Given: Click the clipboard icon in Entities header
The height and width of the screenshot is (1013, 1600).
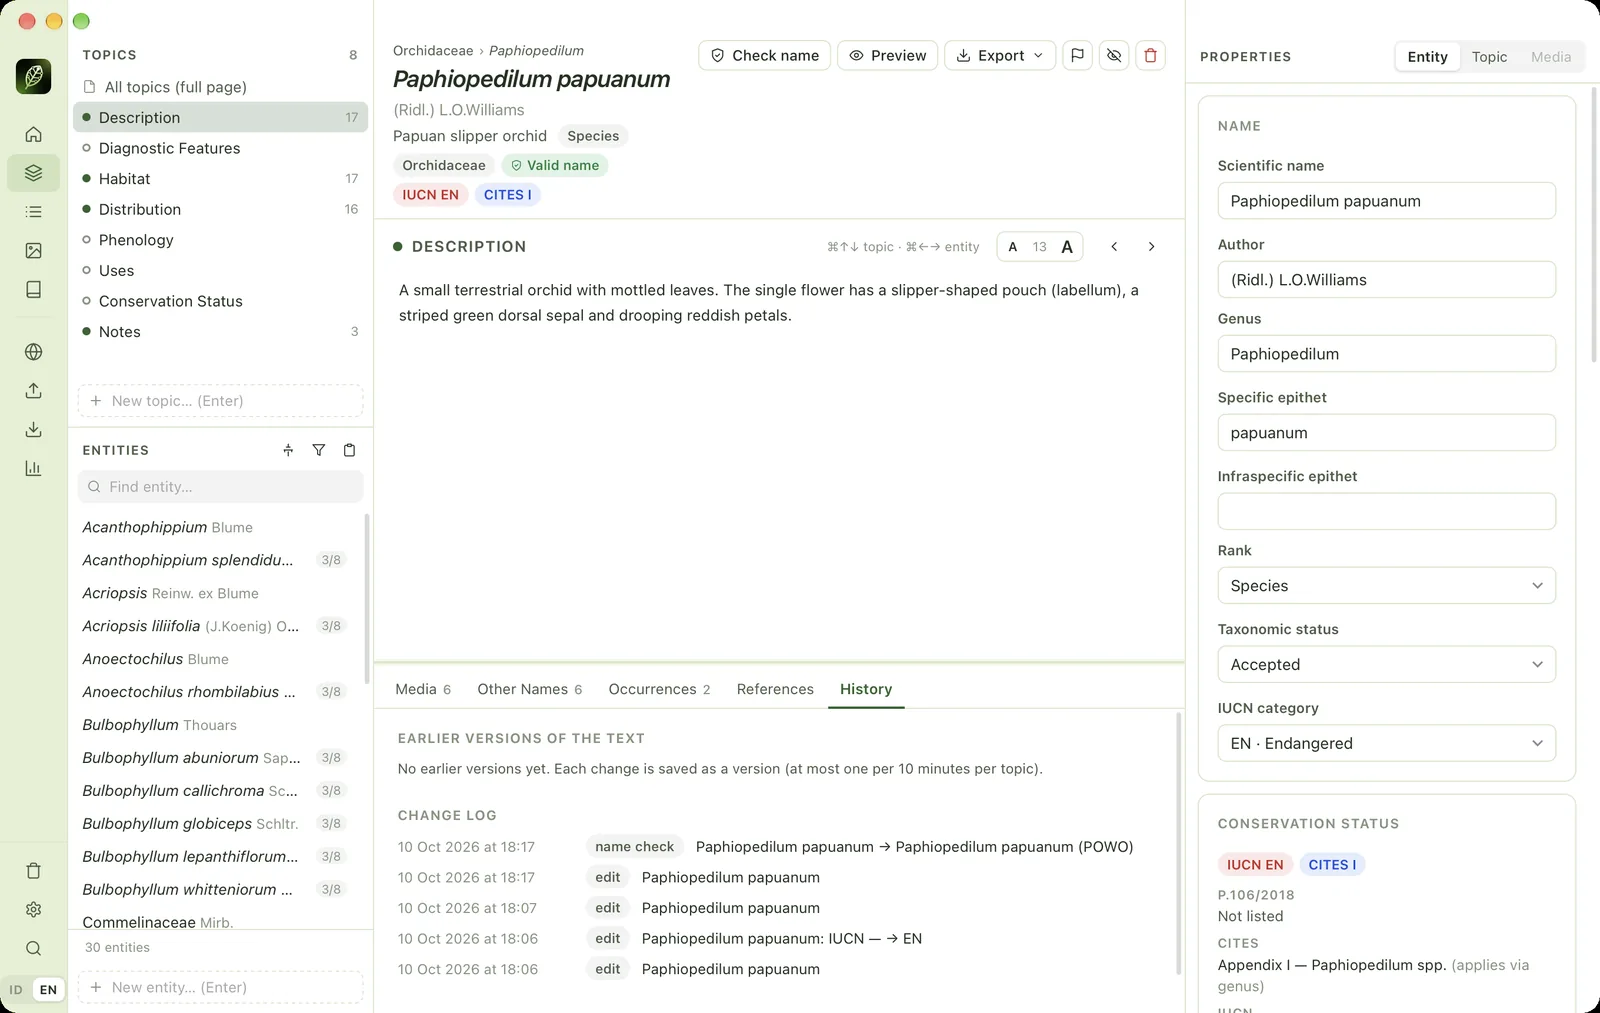Looking at the screenshot, I should (349, 450).
